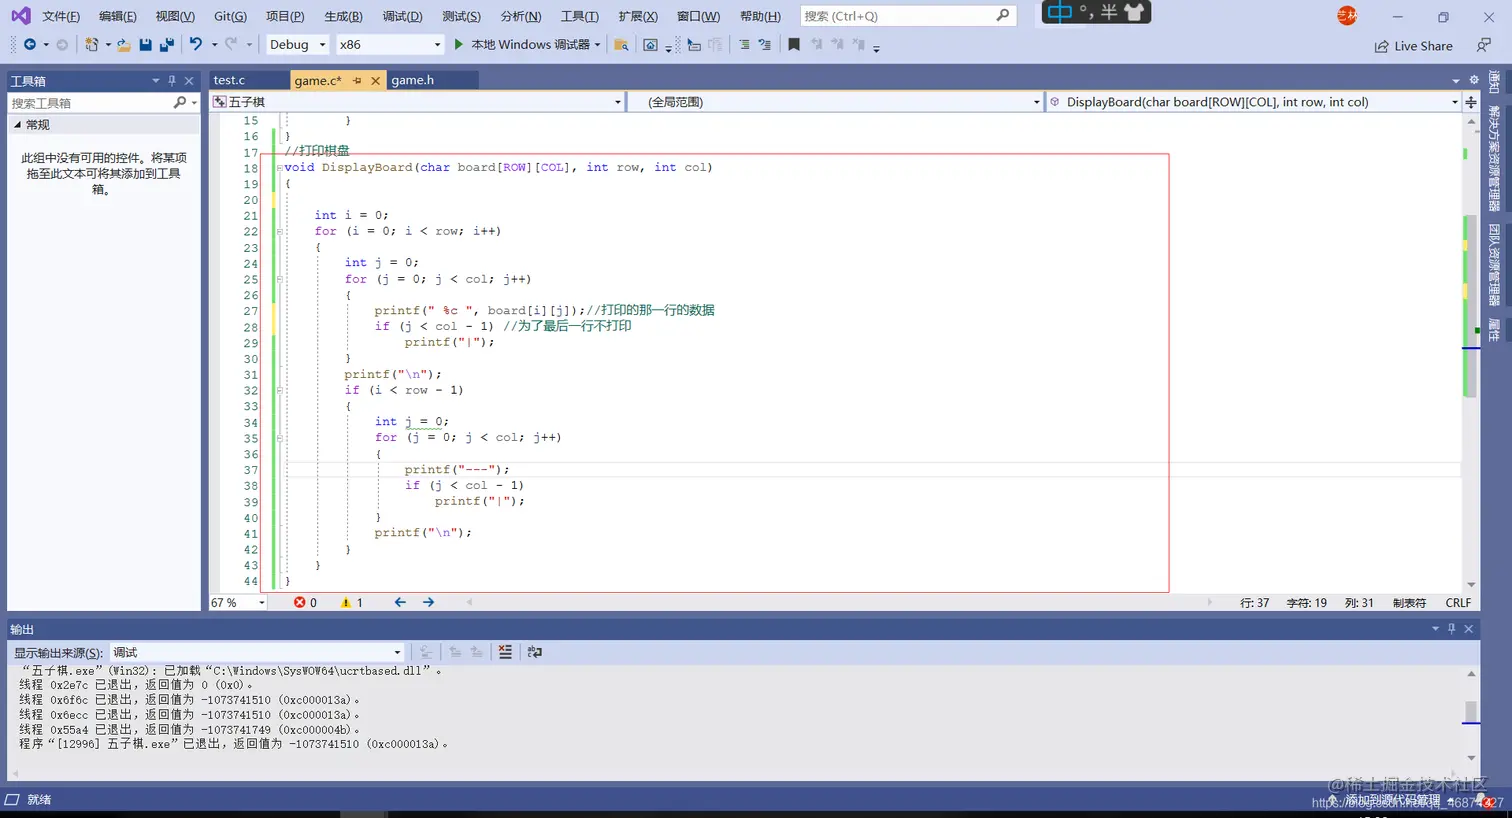Viewport: 1512px width, 818px height.
Task: Click the warning indicator showing 1 warning
Action: [x=351, y=603]
